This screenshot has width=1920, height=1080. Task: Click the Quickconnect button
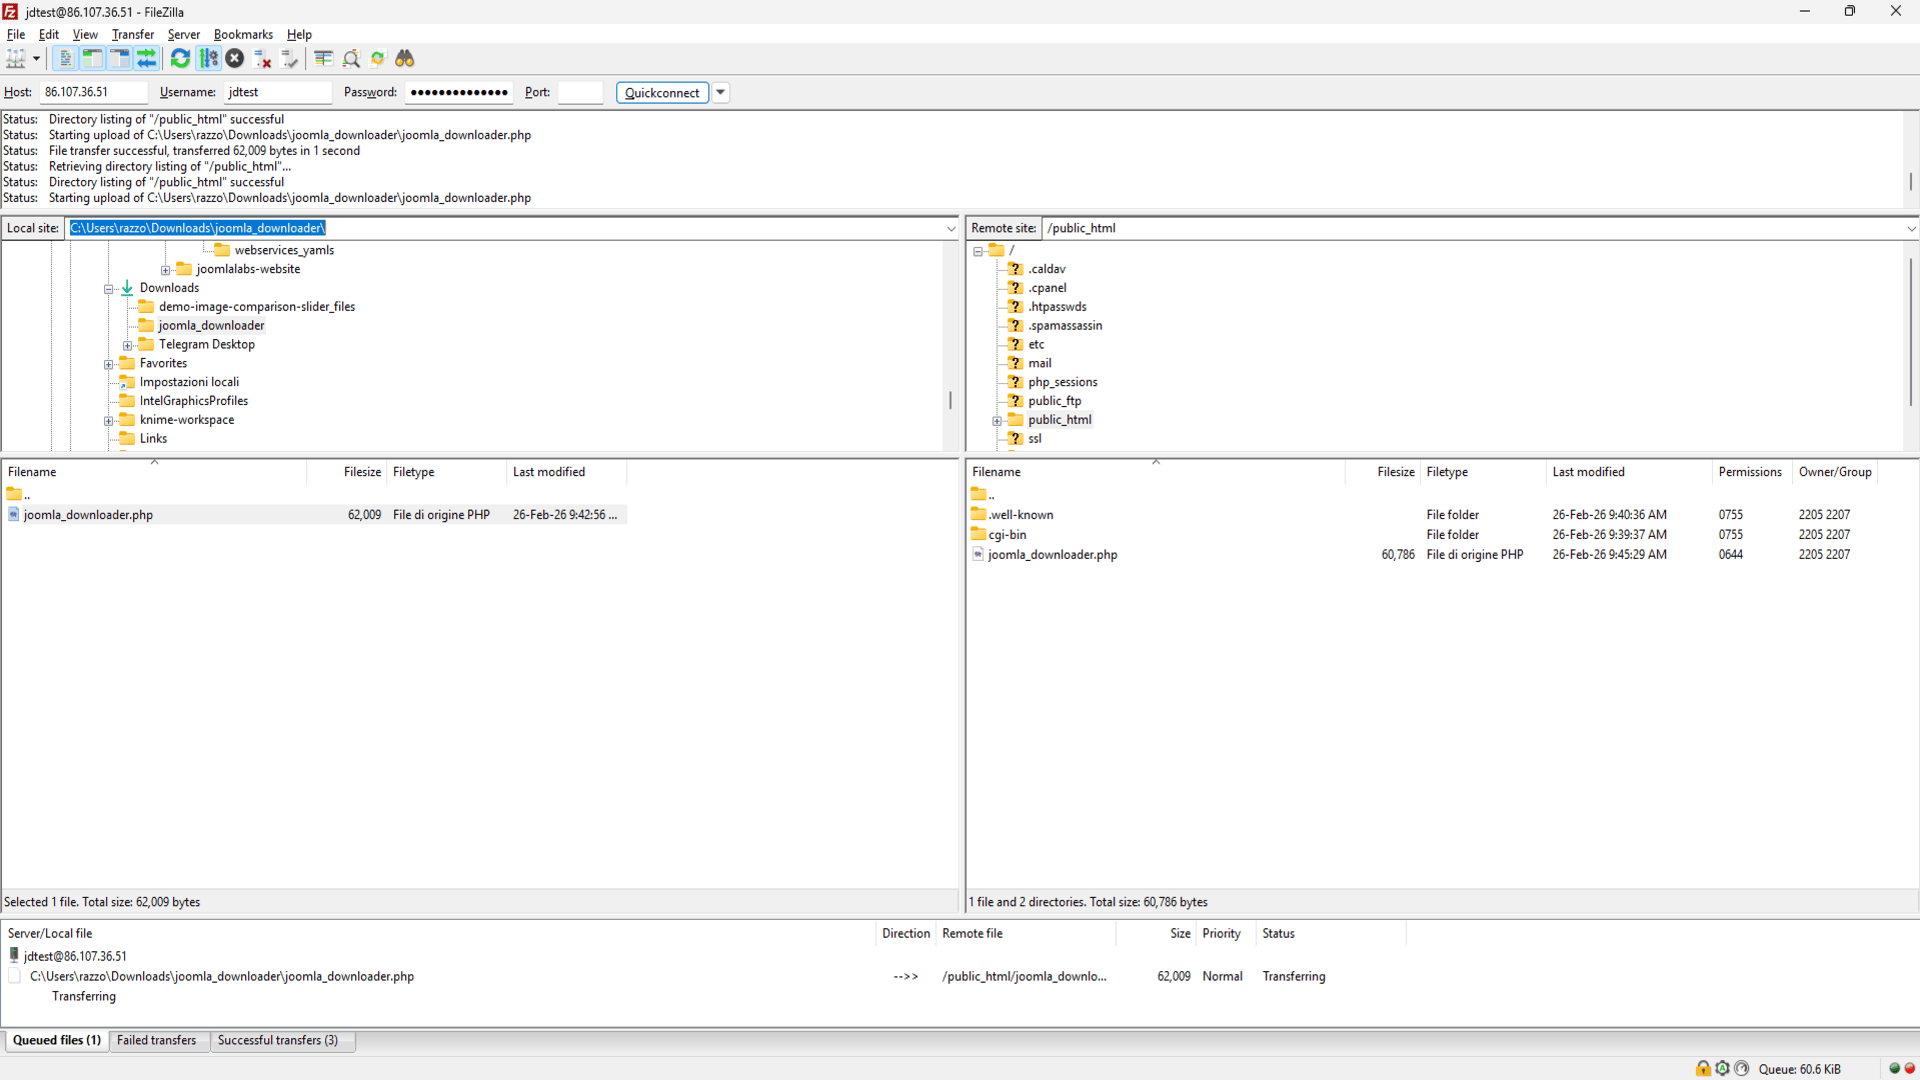point(661,92)
